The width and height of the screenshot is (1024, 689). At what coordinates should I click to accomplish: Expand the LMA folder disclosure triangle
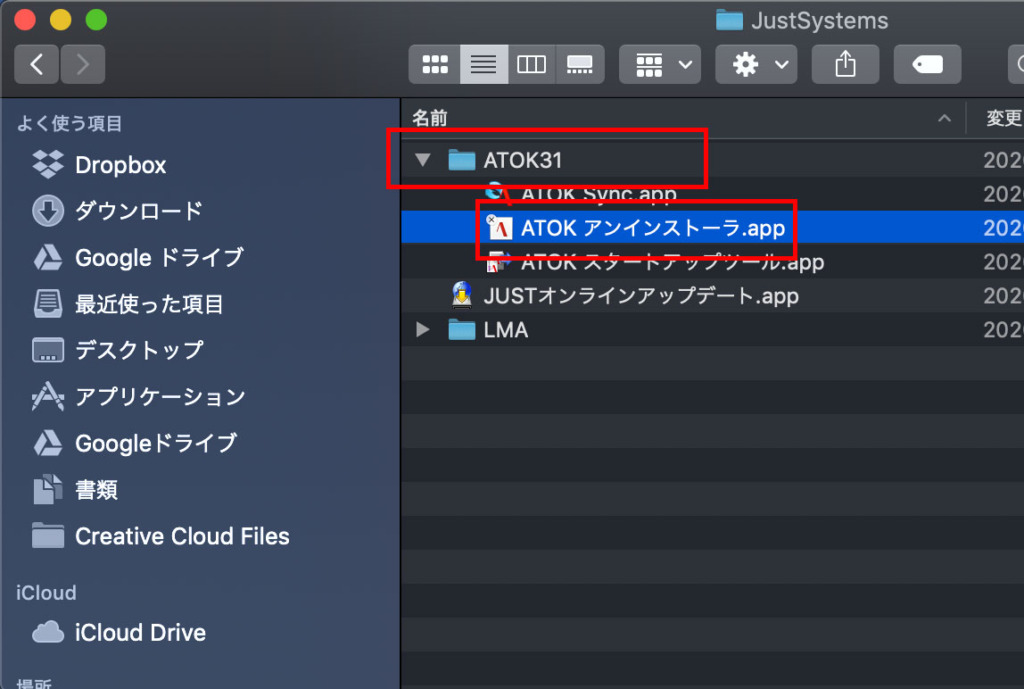pos(423,330)
